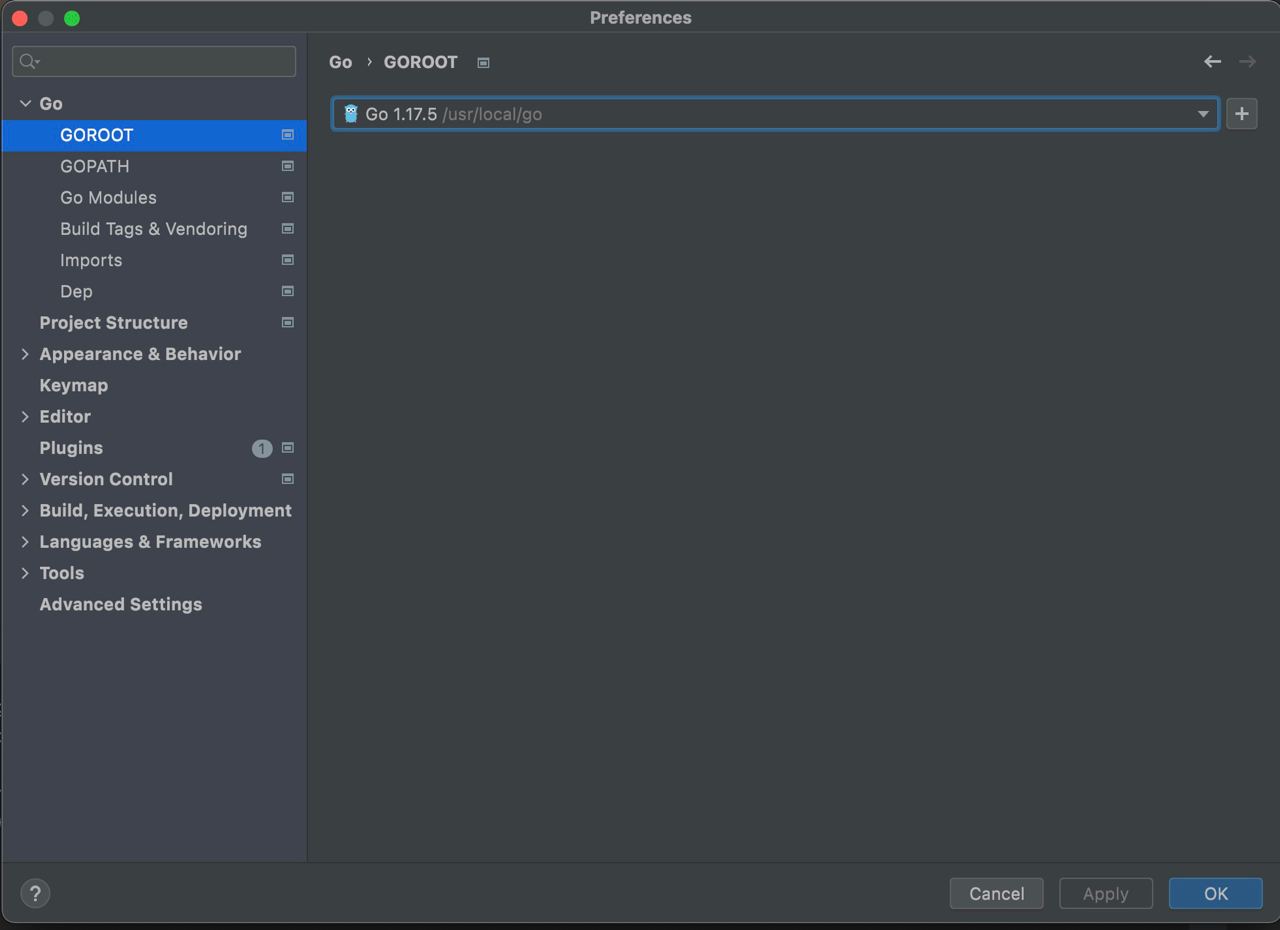This screenshot has width=1280, height=930.
Task: Expand the Editor settings section
Action: coord(25,417)
